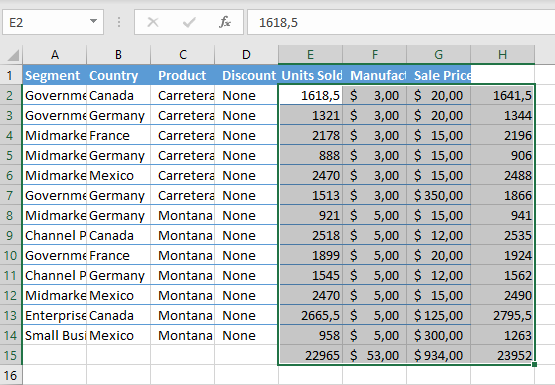
Task: Click cell E5 with value 888
Action: tap(310, 155)
